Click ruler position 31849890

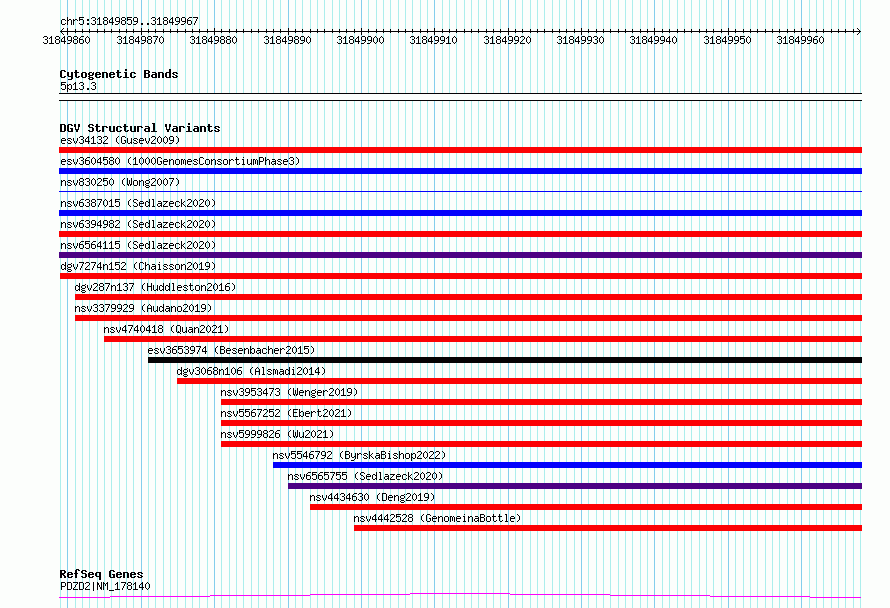(x=287, y=40)
